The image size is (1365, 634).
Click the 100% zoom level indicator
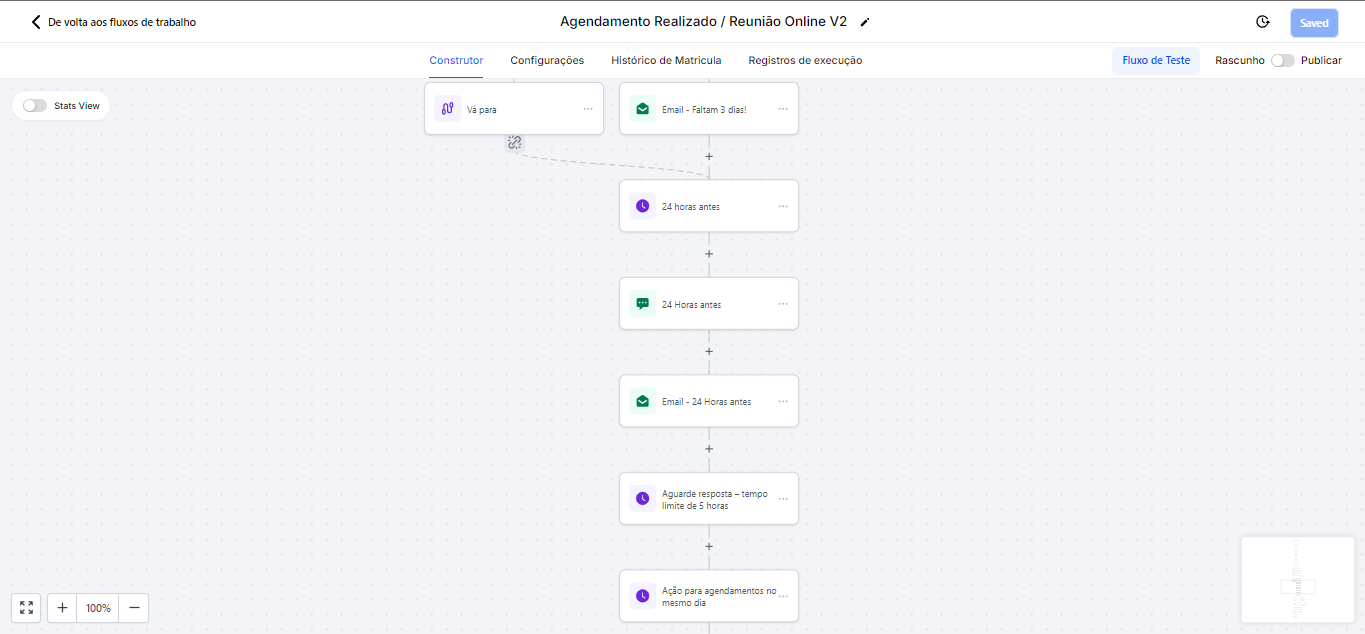click(98, 608)
